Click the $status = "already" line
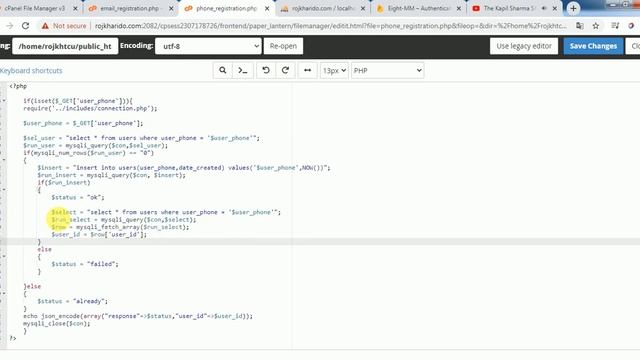Image resolution: width=640 pixels, height=360 pixels. [x=72, y=301]
